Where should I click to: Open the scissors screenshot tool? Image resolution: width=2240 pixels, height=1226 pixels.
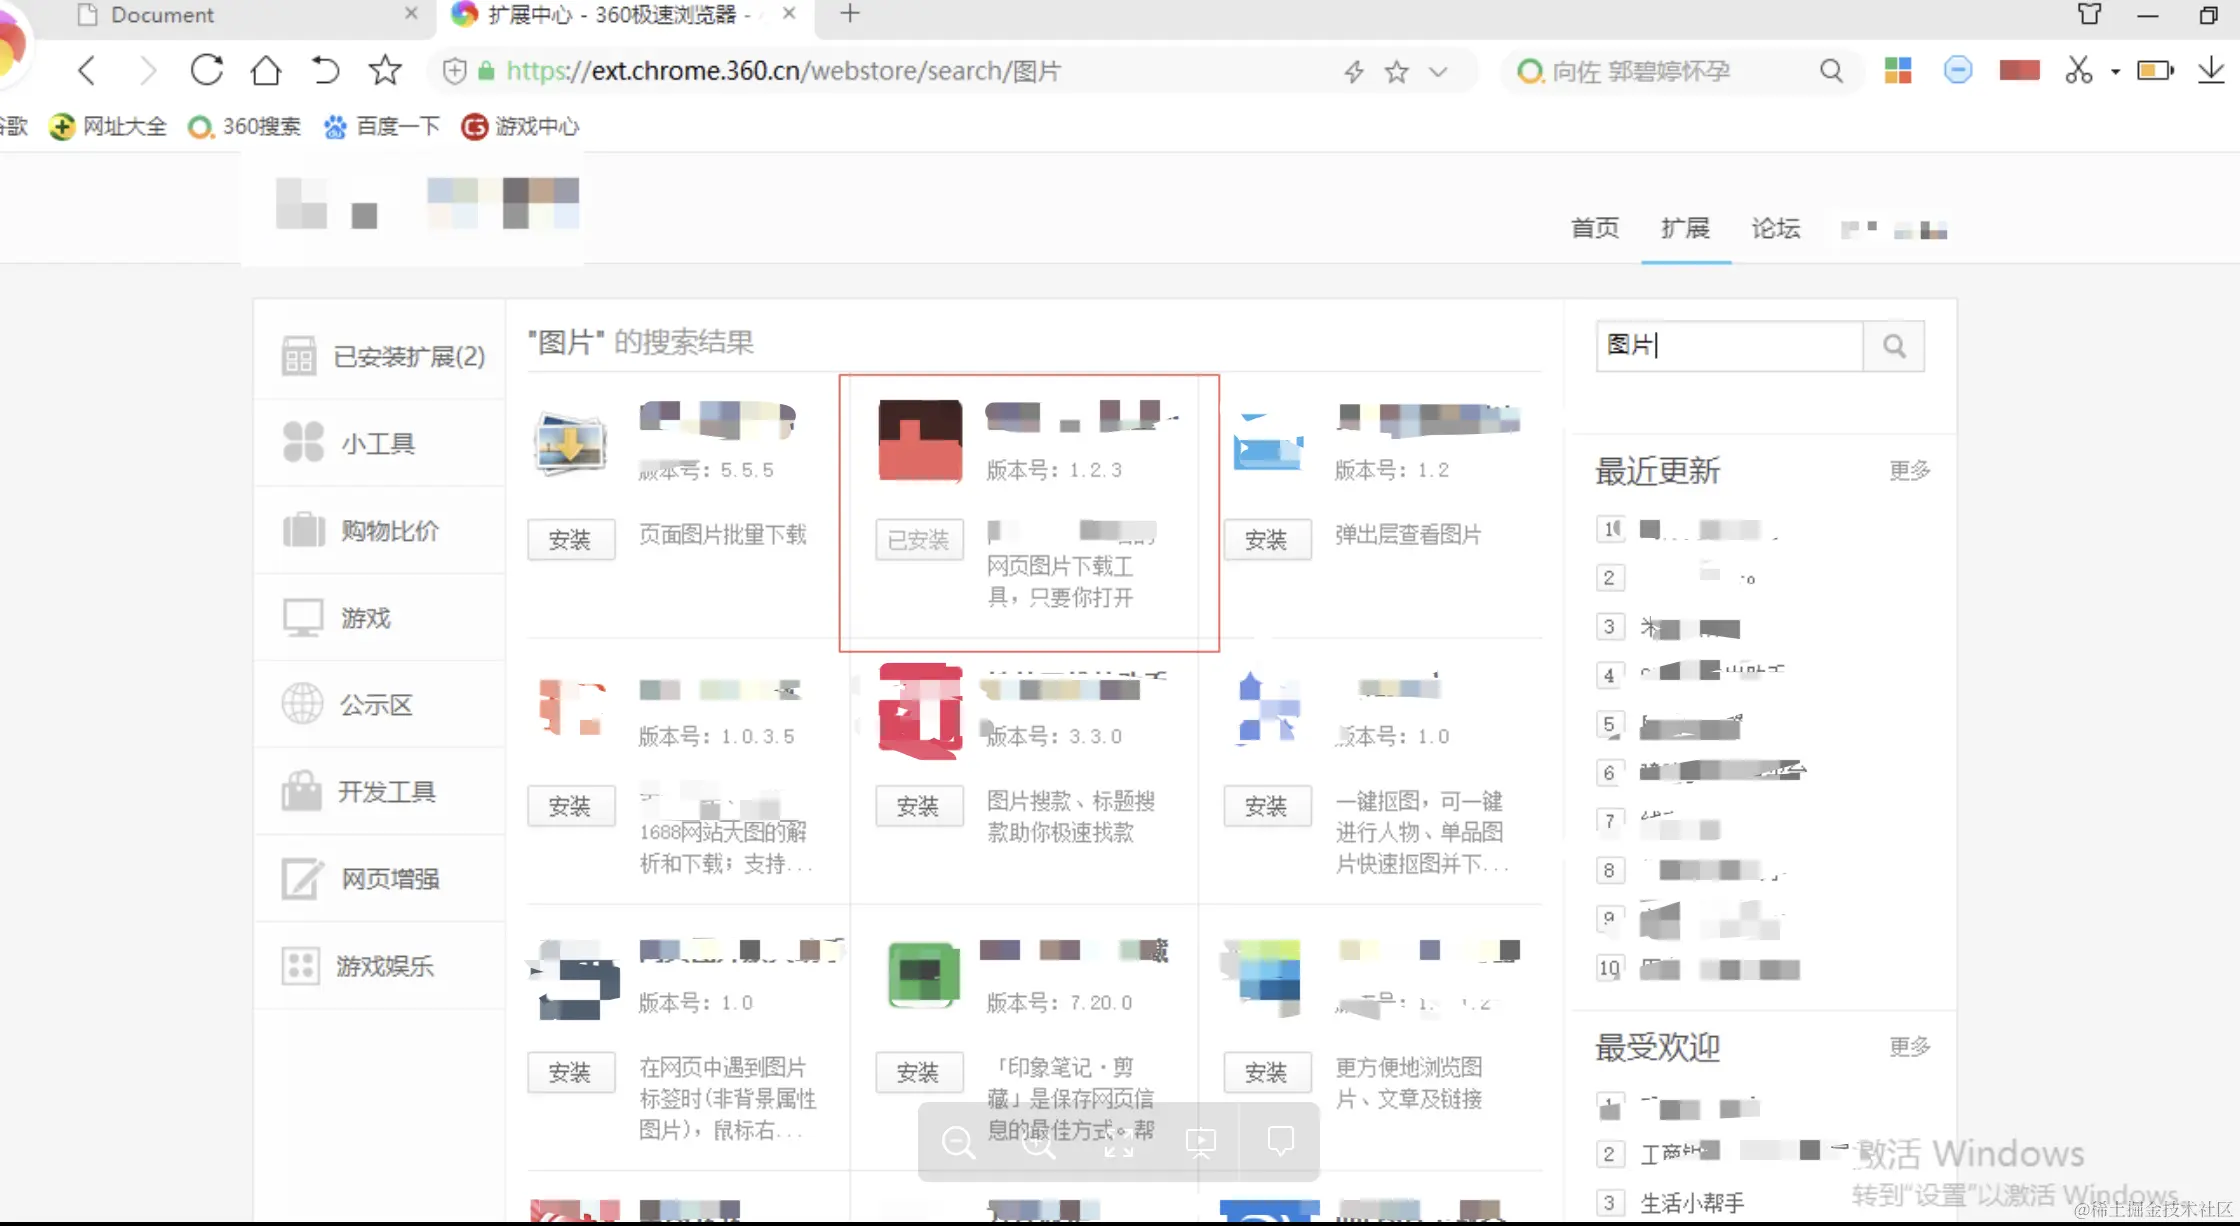2079,70
